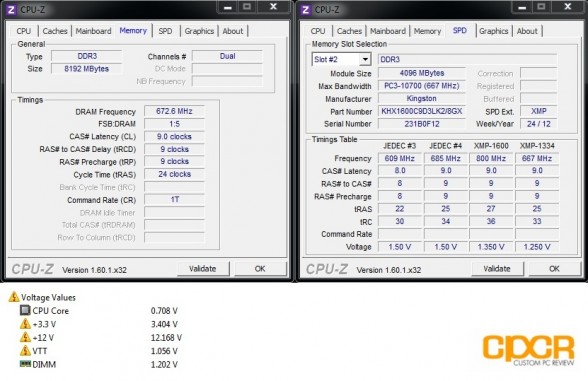Click Validate button in left CPU-Z window
The width and height of the screenshot is (588, 381).
click(x=203, y=268)
